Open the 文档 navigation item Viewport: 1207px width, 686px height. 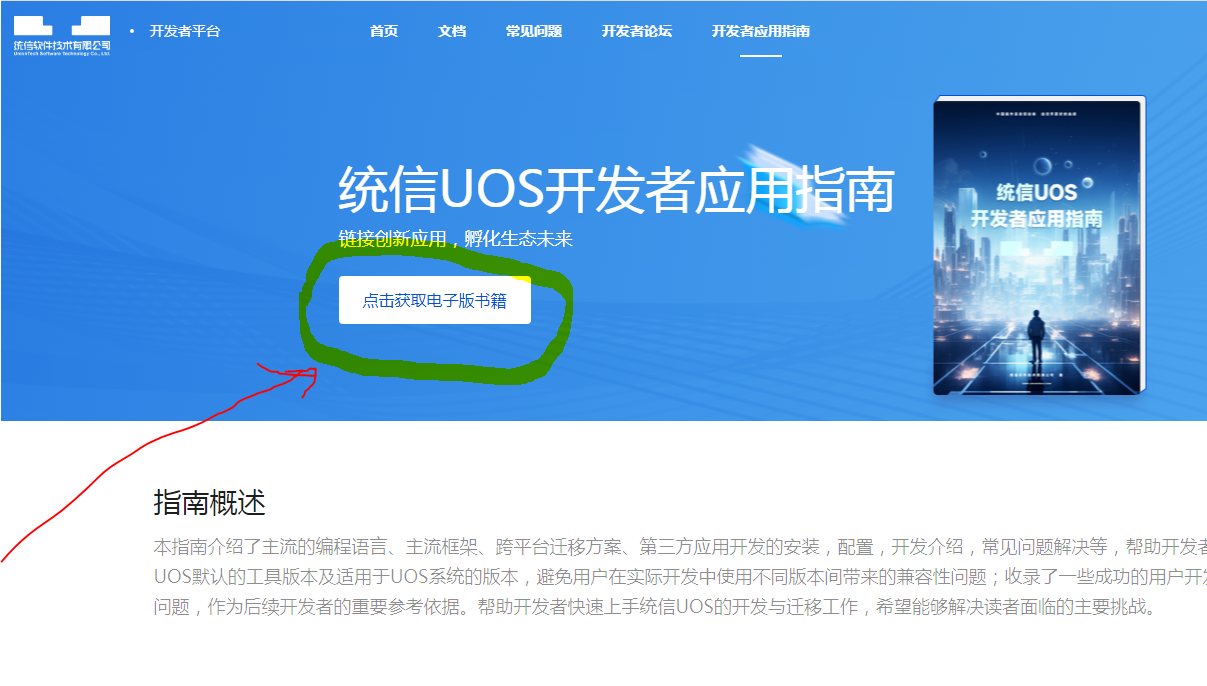point(451,31)
